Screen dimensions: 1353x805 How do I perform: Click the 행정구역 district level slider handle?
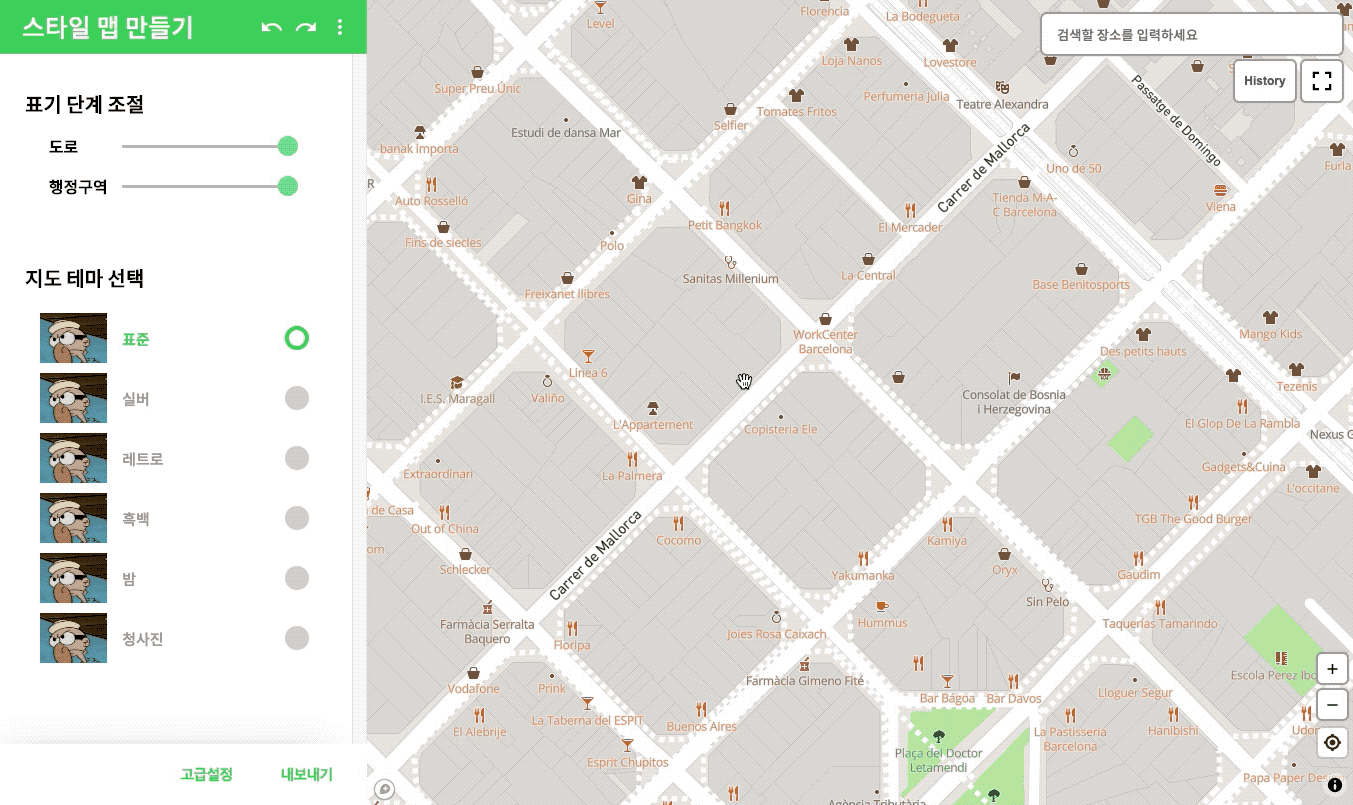tap(288, 186)
